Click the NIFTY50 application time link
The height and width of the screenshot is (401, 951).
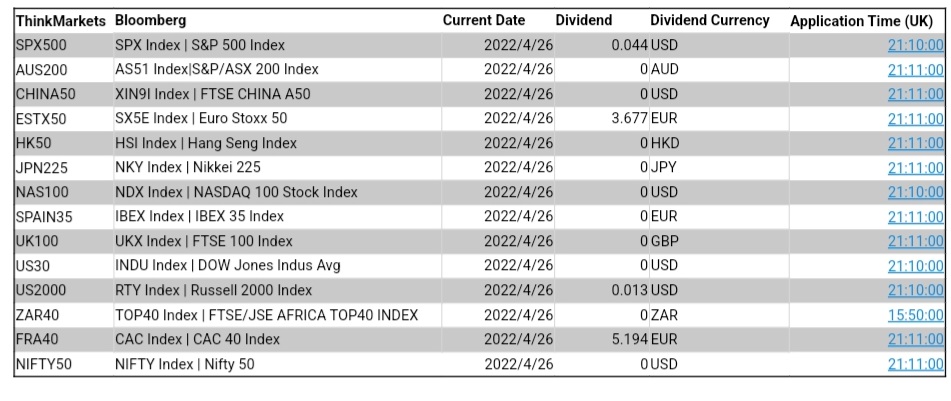(x=915, y=365)
